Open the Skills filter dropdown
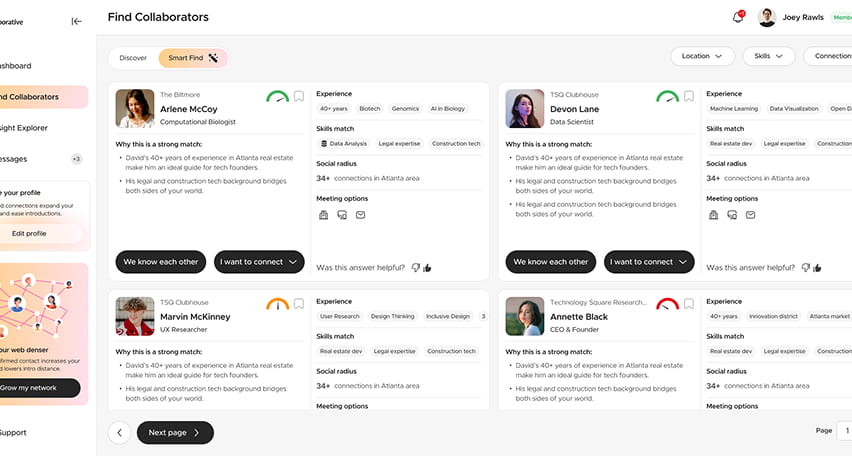 (768, 56)
